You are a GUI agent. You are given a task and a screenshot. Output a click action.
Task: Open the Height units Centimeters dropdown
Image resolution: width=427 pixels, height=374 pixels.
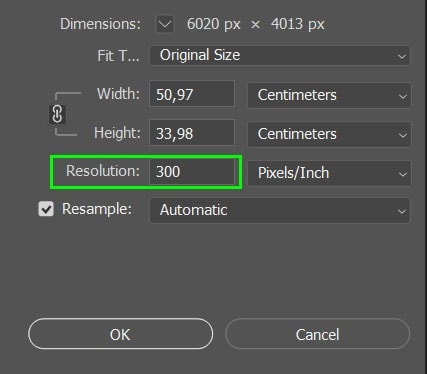(329, 134)
